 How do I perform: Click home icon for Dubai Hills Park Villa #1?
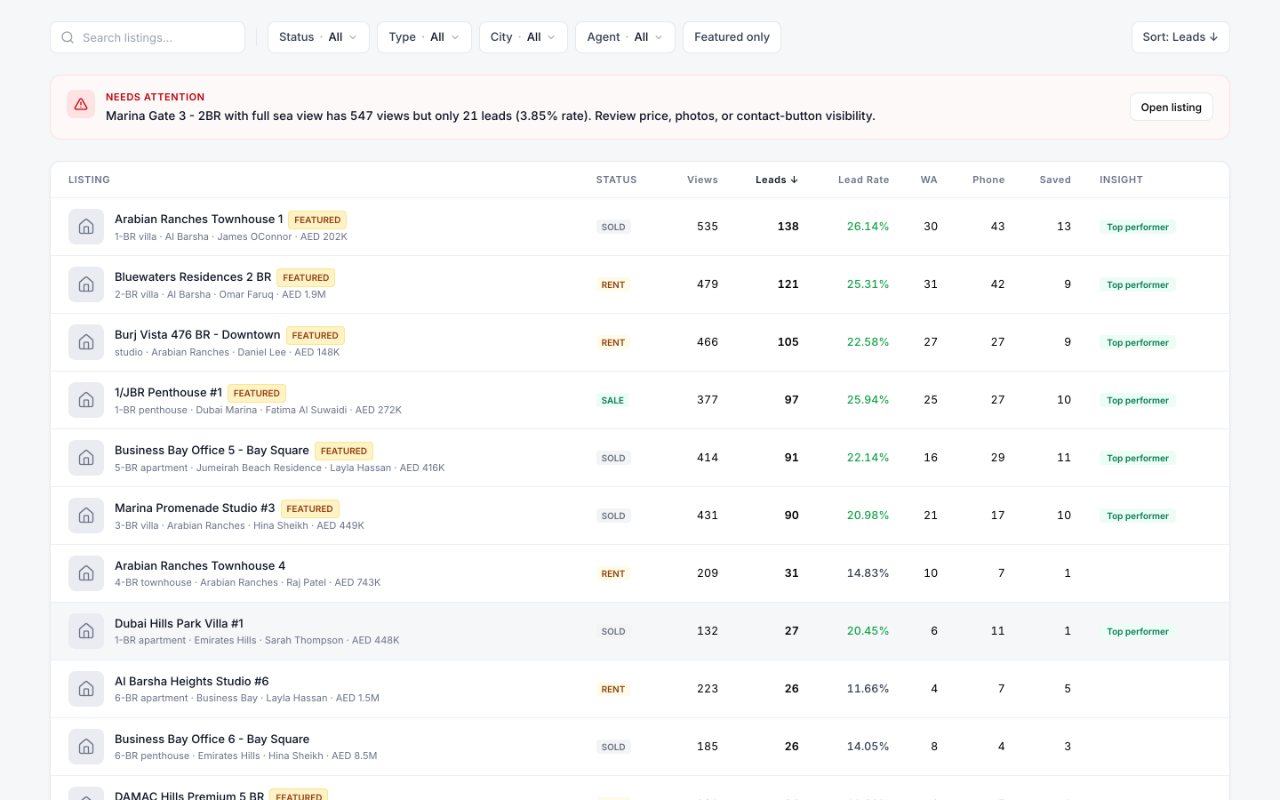[86, 631]
